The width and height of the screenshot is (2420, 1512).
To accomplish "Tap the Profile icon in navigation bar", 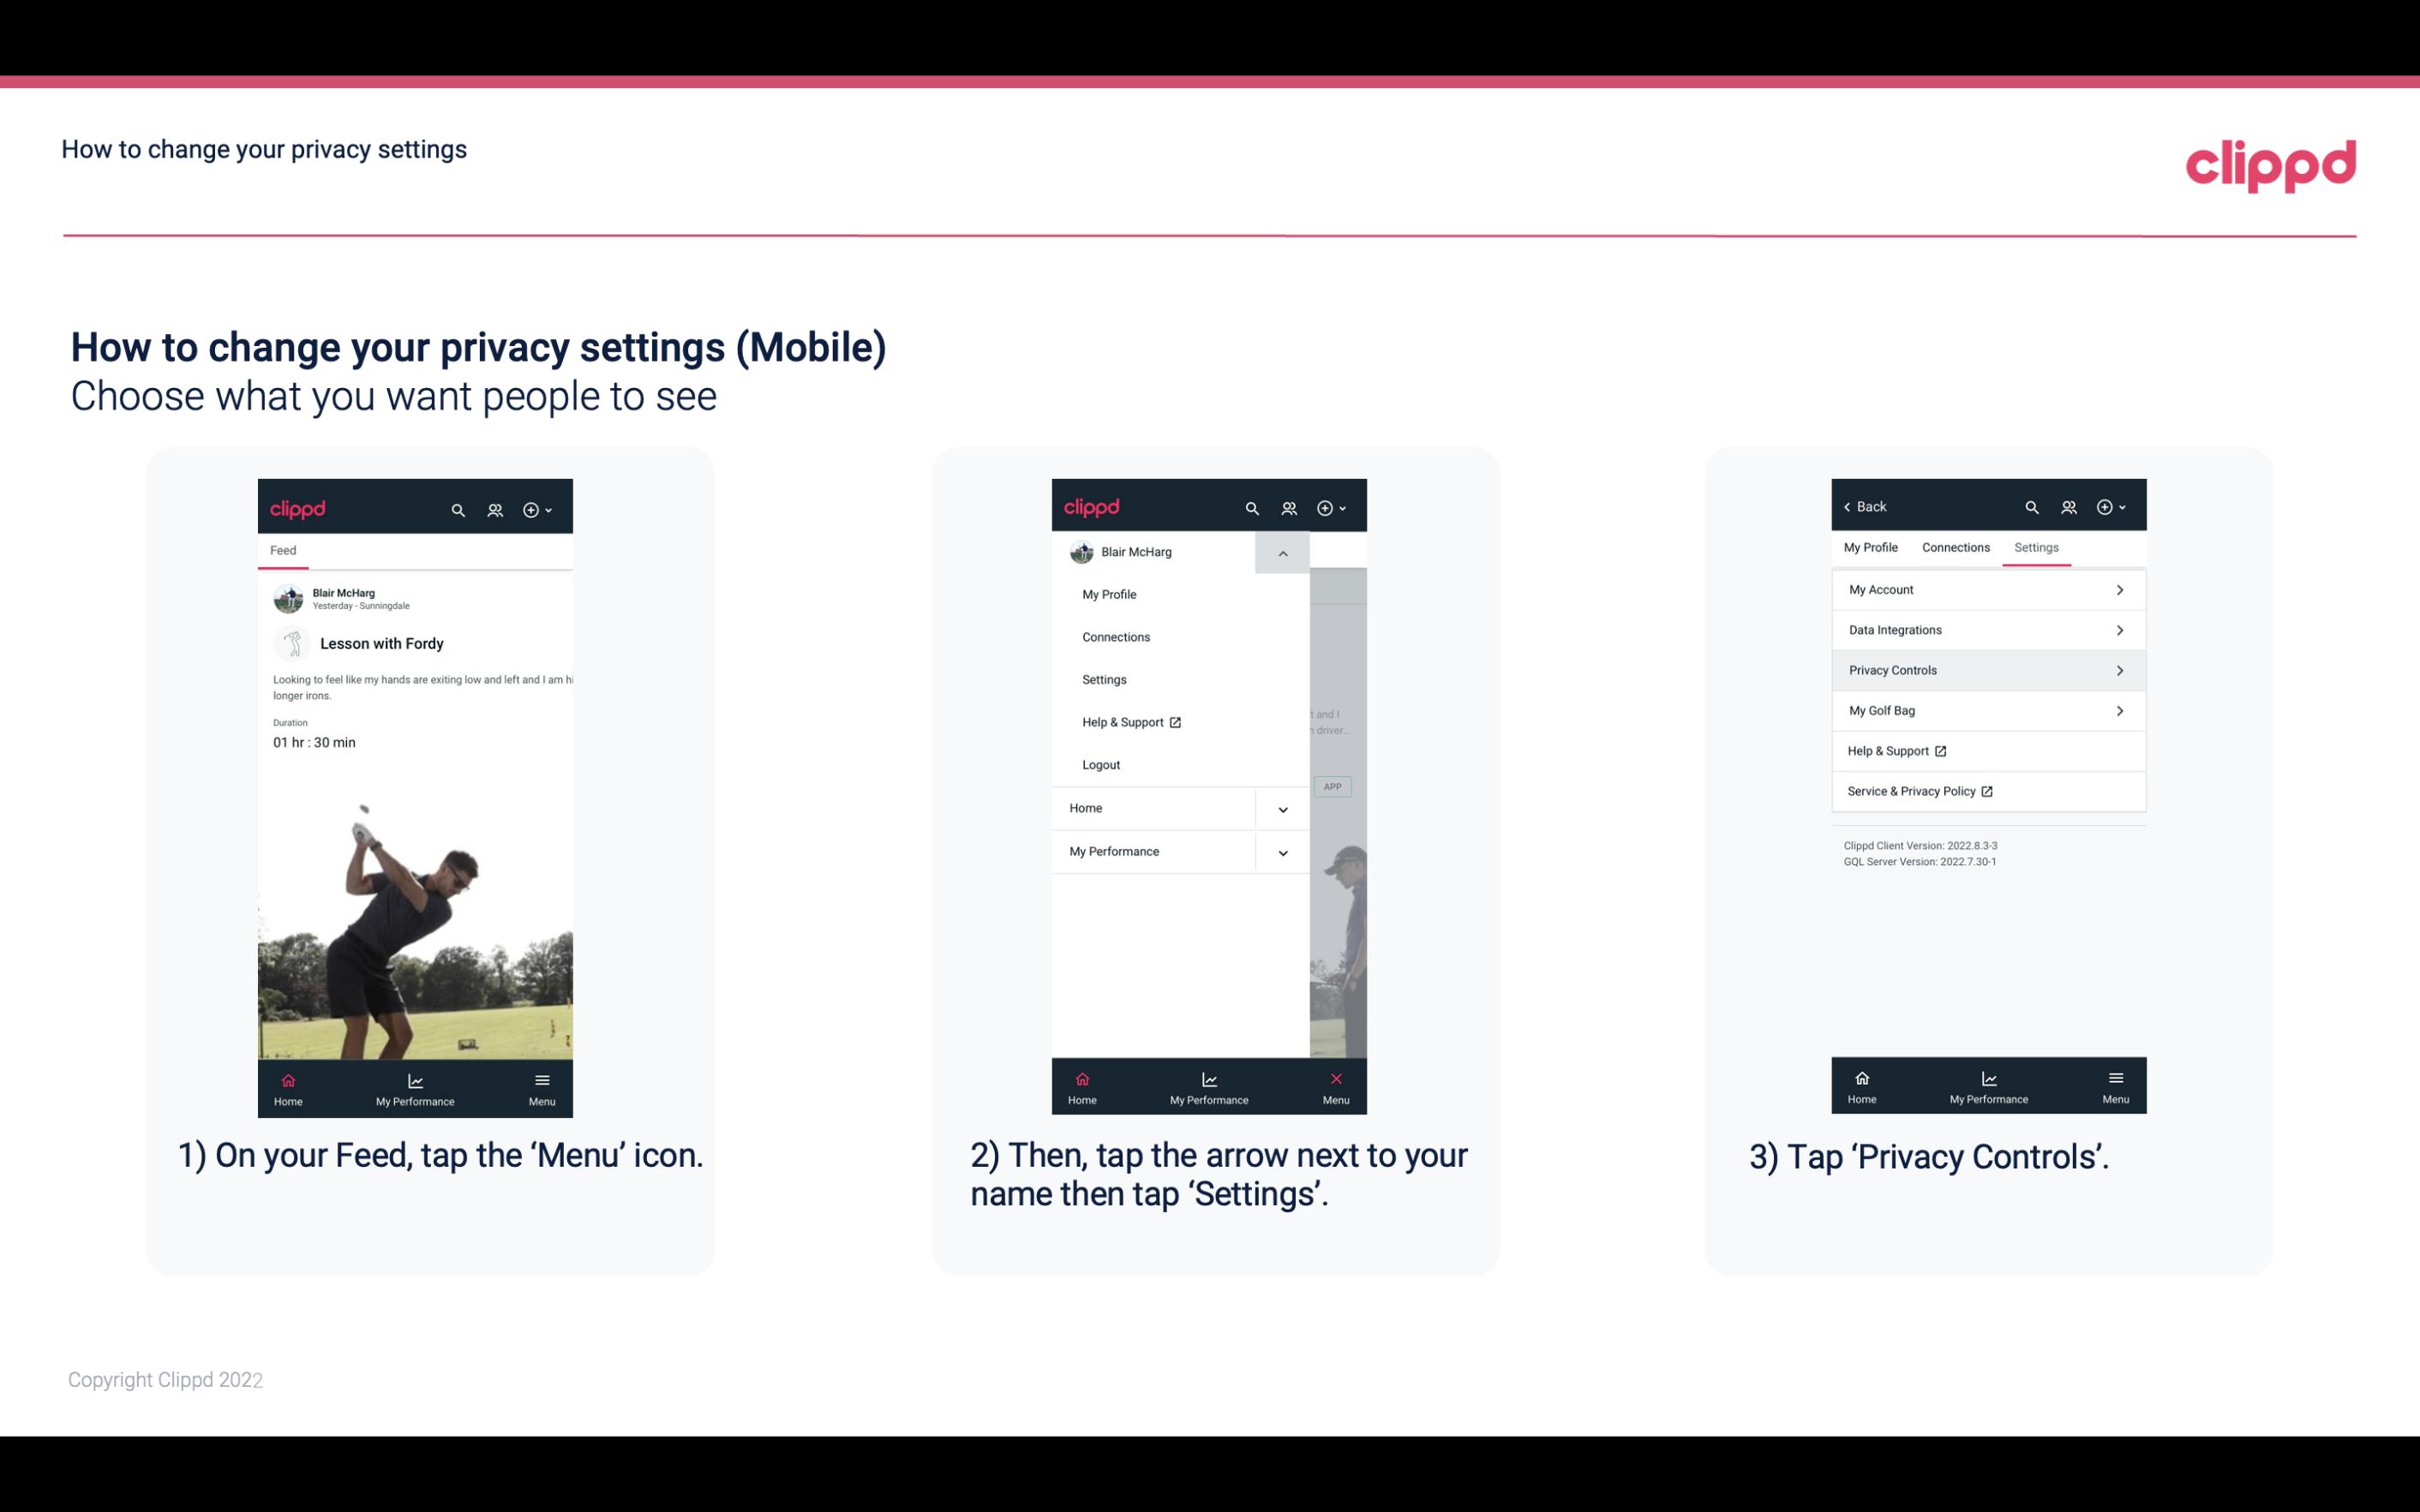I will (x=493, y=507).
